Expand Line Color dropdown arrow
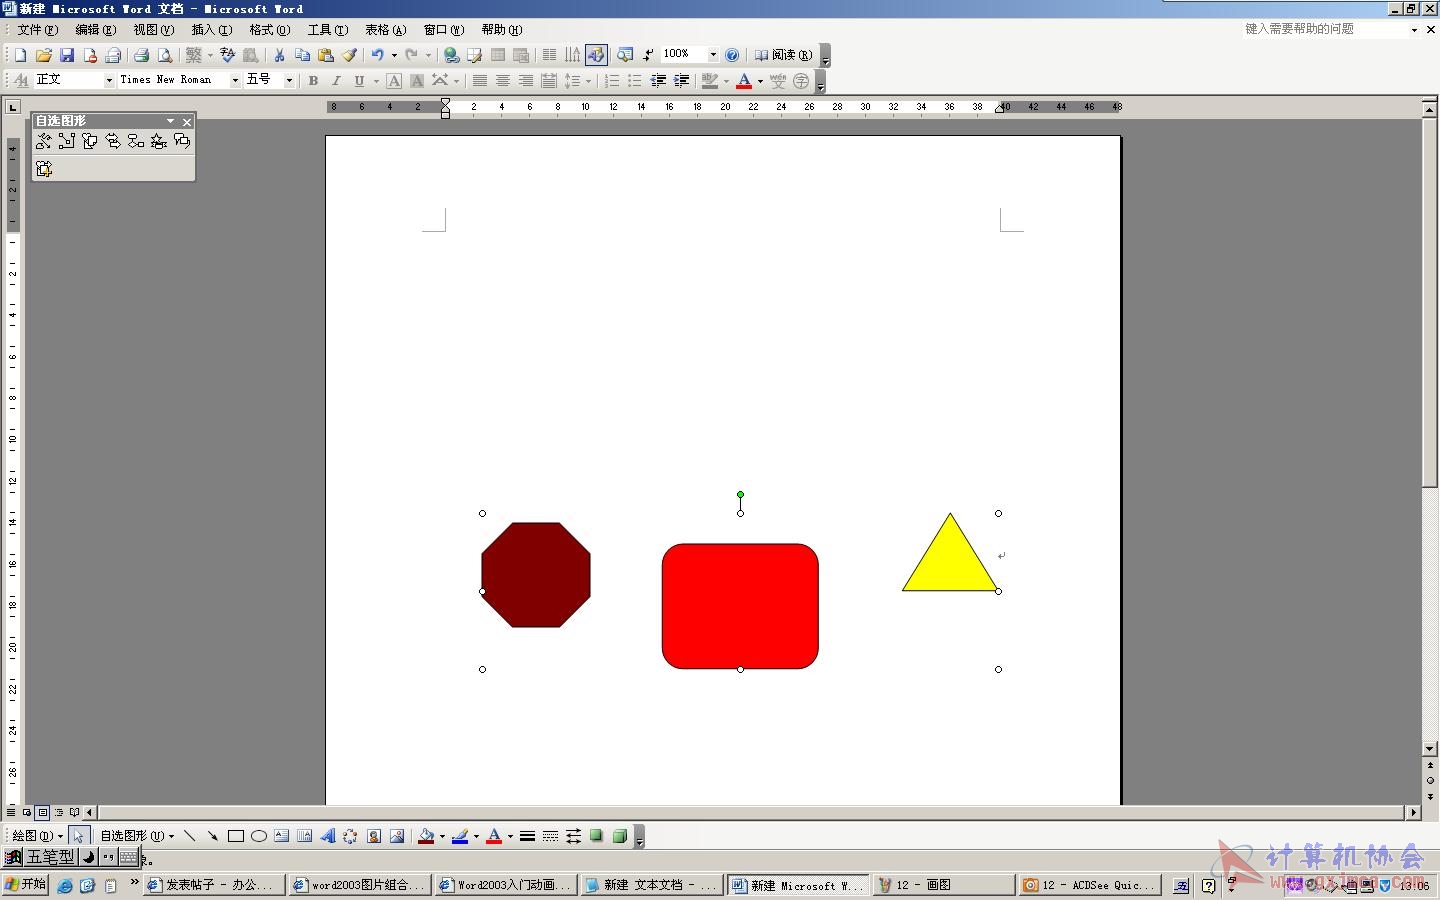Viewport: 1440px width, 900px height. [x=476, y=836]
